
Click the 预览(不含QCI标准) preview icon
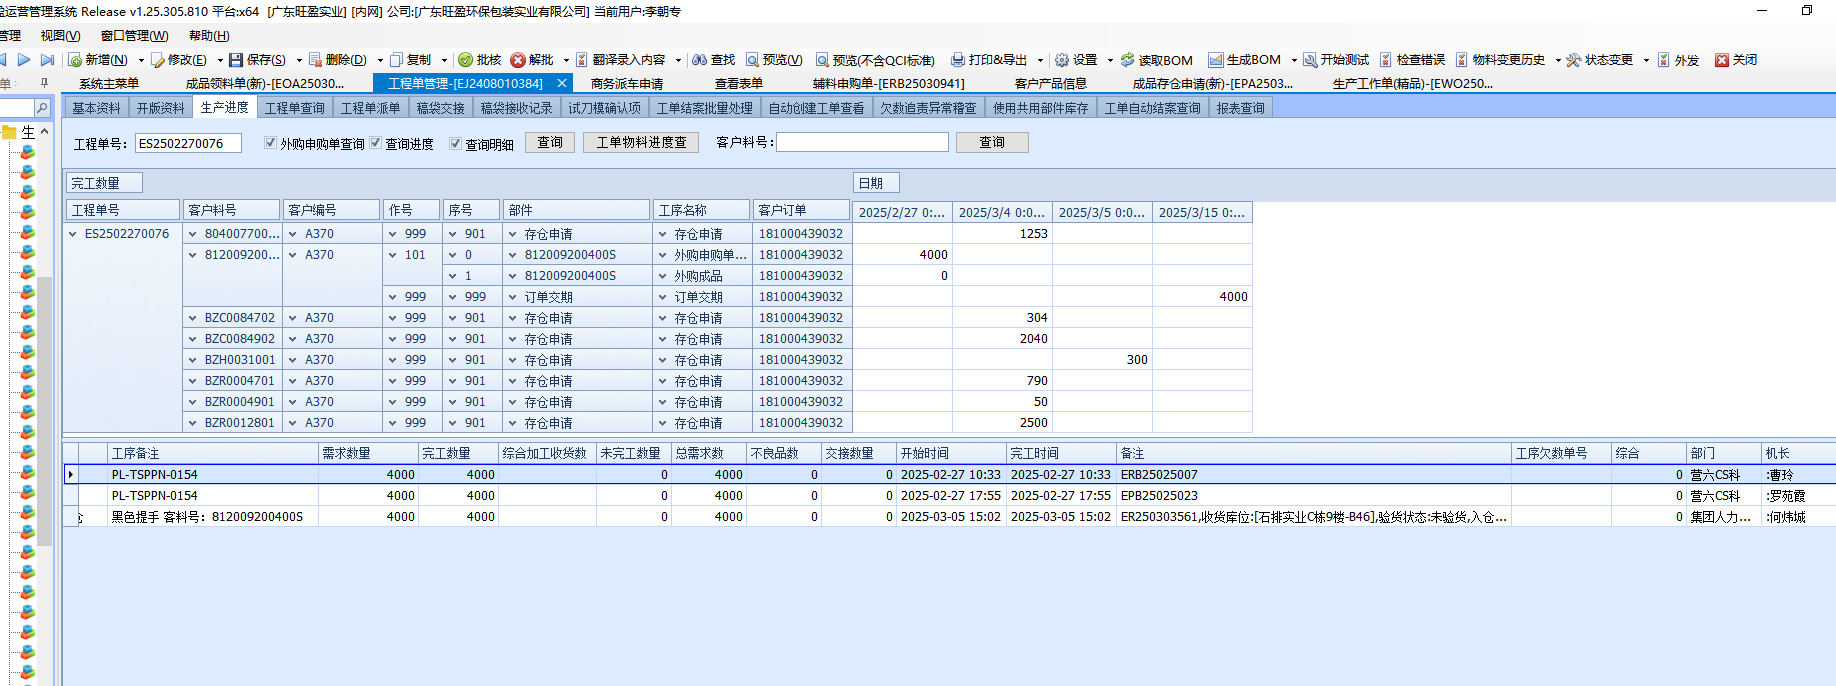(x=822, y=60)
